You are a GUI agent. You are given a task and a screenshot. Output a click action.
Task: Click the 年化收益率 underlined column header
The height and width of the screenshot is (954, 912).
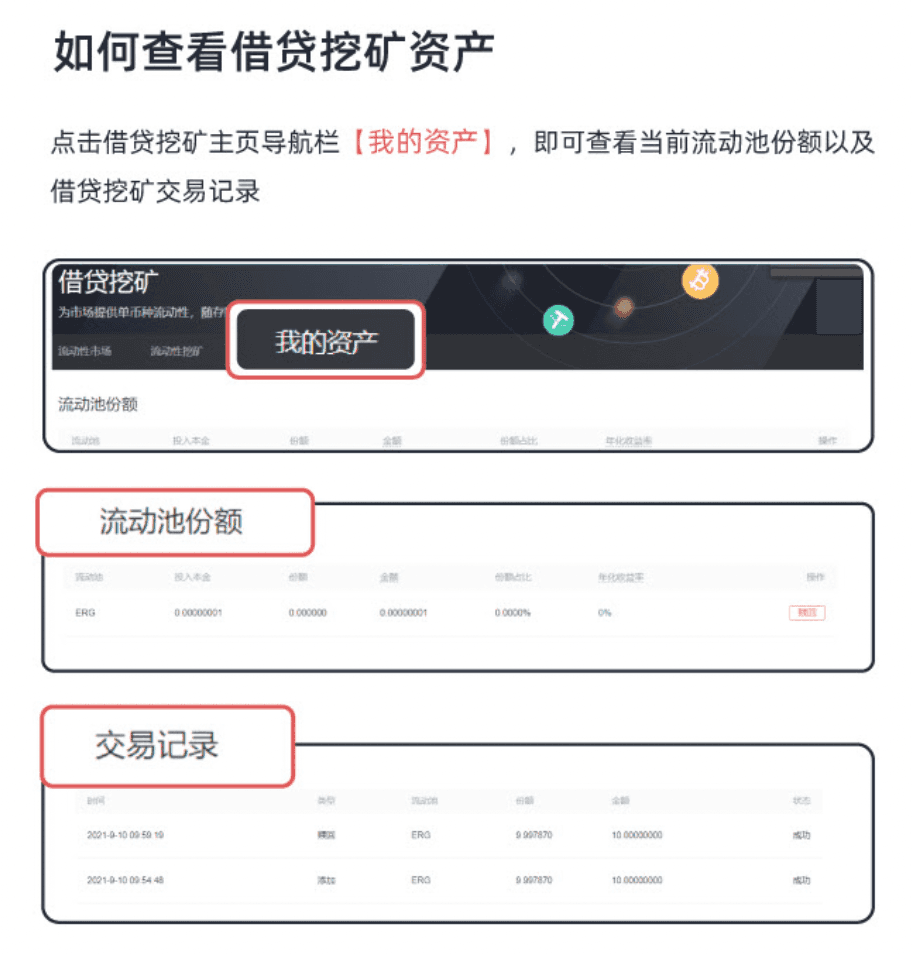coord(628,440)
